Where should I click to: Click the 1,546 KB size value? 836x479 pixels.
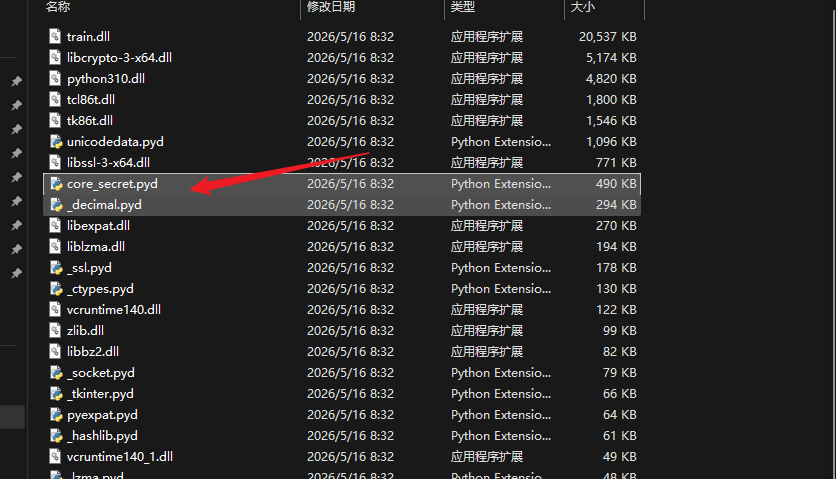(612, 121)
